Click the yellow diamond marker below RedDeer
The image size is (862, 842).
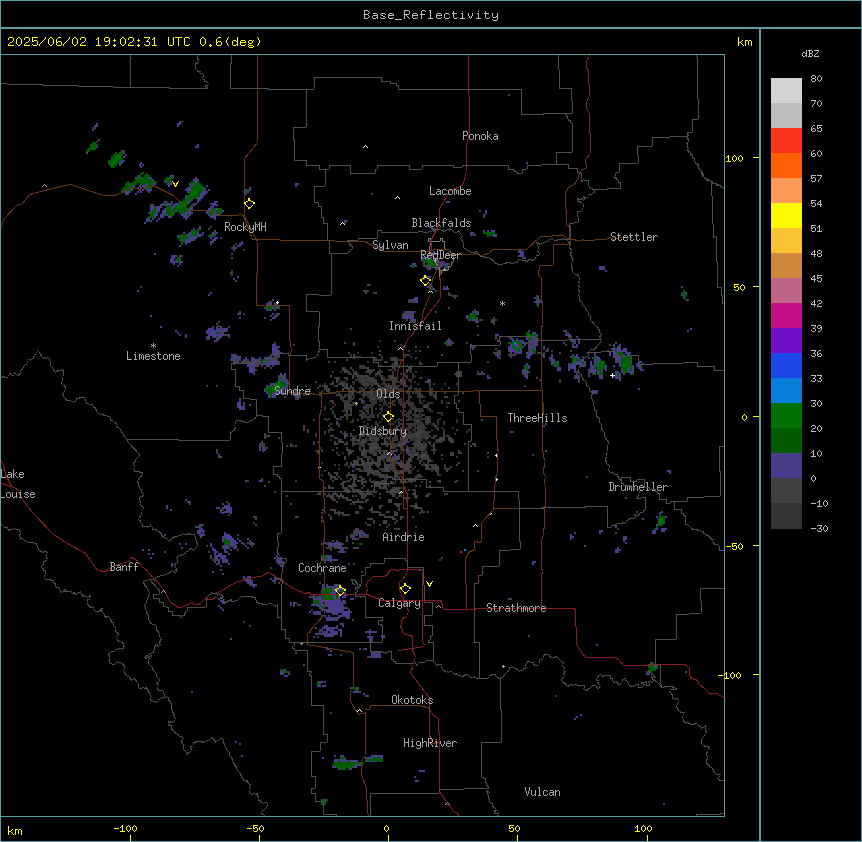426,281
